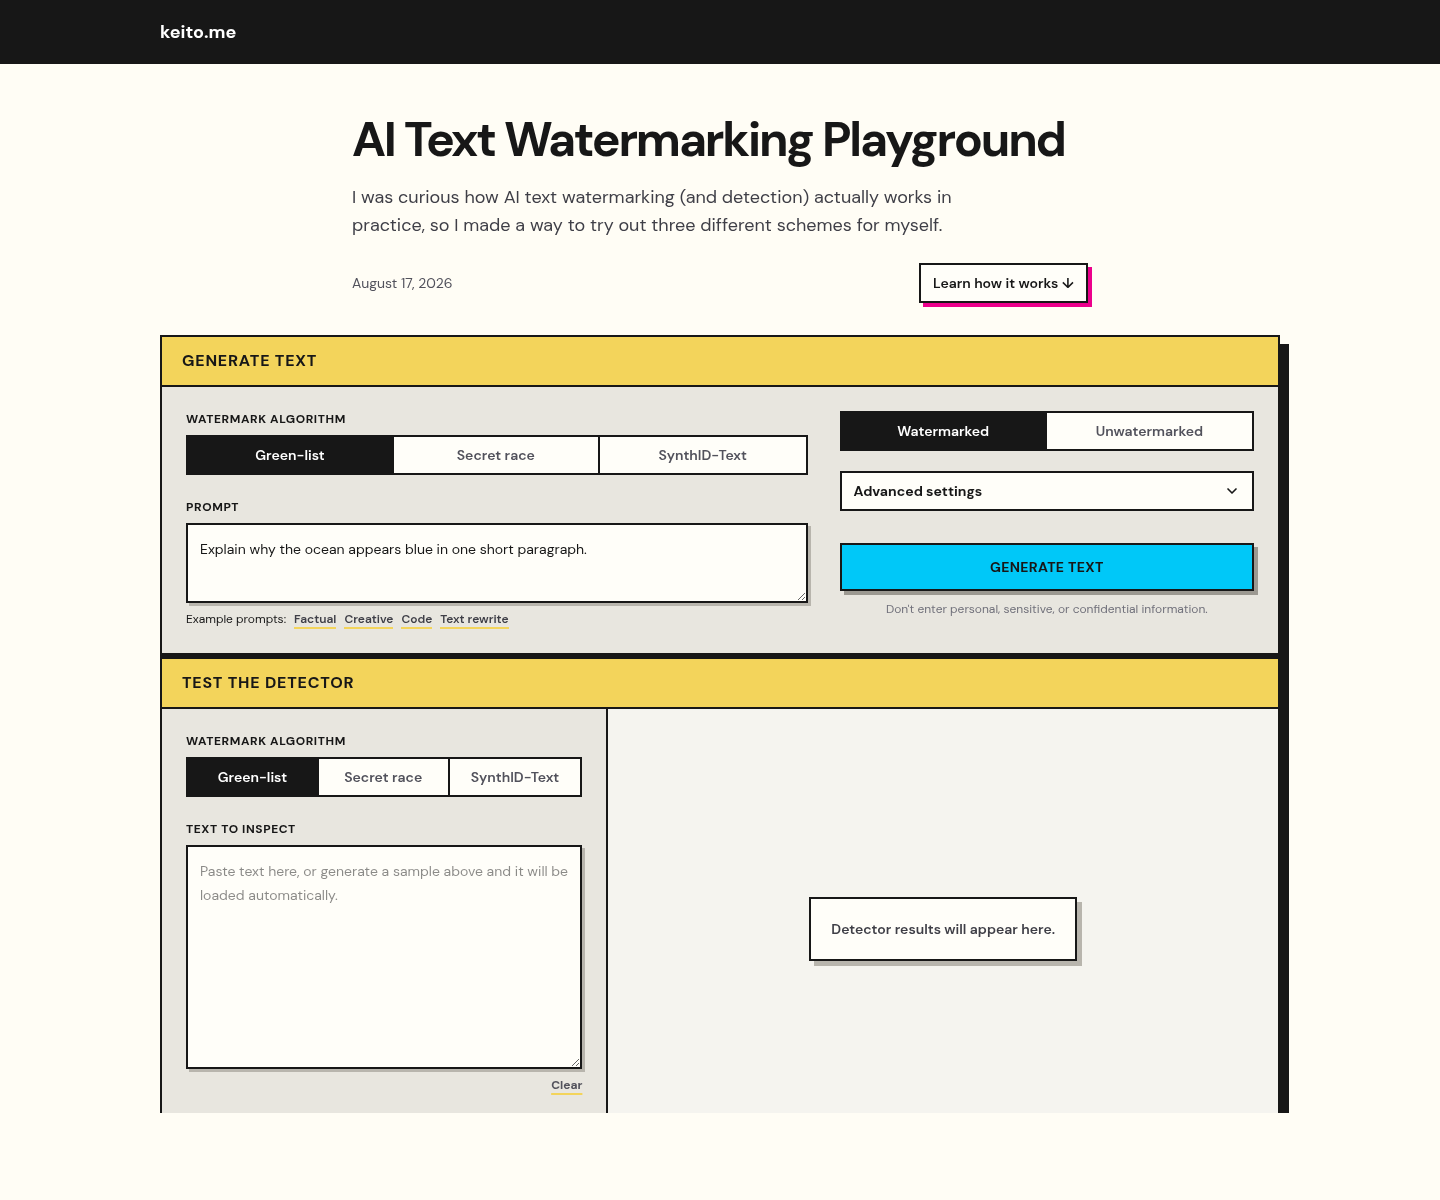
Task: Choose Secret race in the detector section
Action: (x=383, y=777)
